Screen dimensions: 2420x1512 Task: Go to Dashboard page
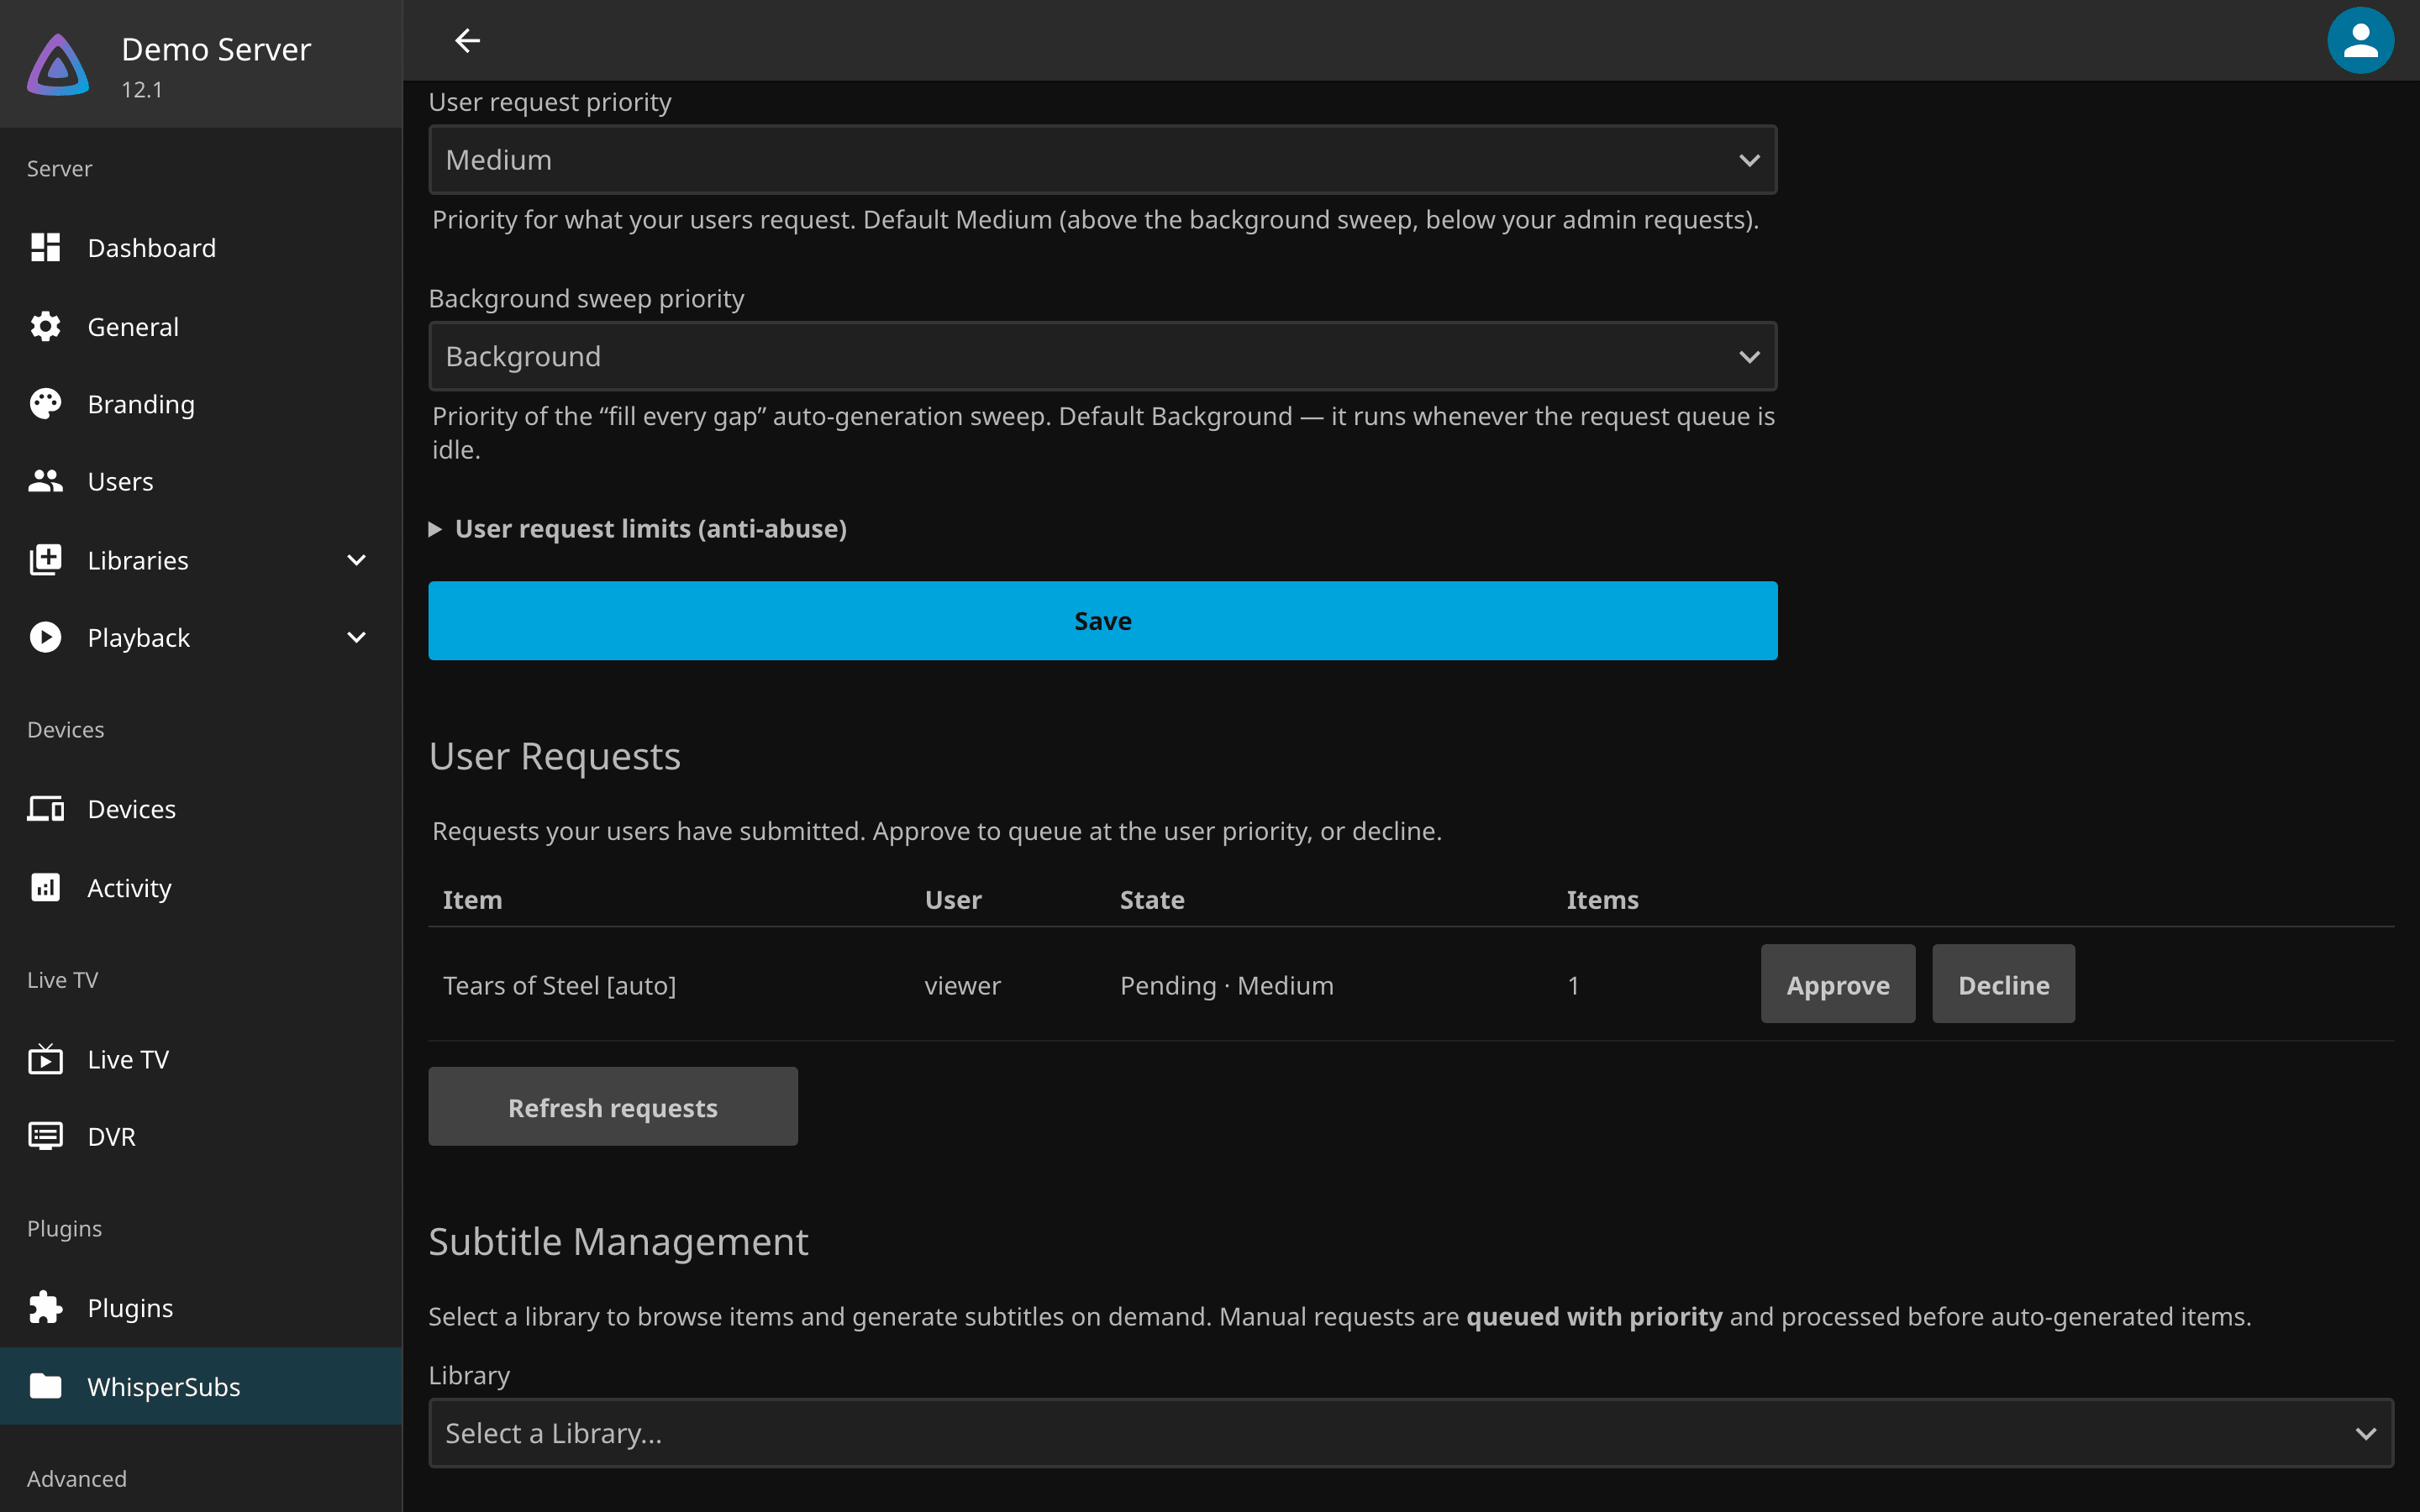[x=201, y=247]
